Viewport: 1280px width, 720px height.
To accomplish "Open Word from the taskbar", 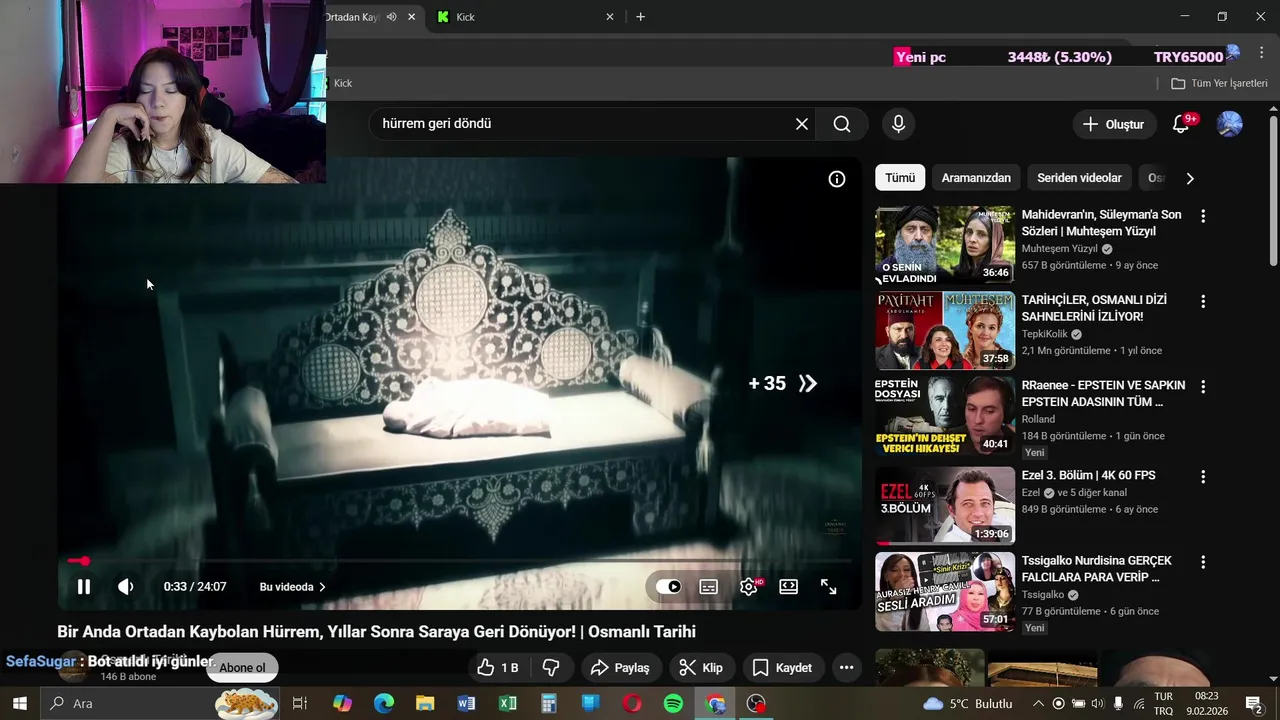I will tap(466, 704).
